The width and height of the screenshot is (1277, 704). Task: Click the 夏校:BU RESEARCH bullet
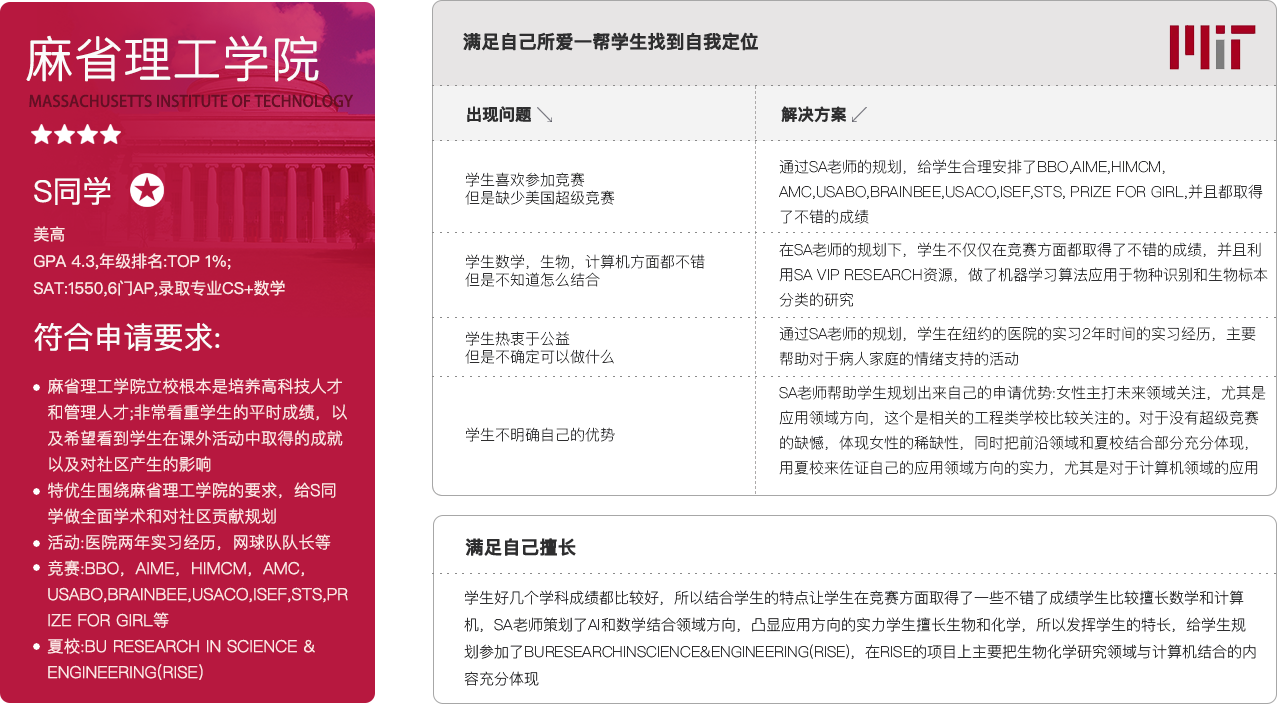coord(174,659)
